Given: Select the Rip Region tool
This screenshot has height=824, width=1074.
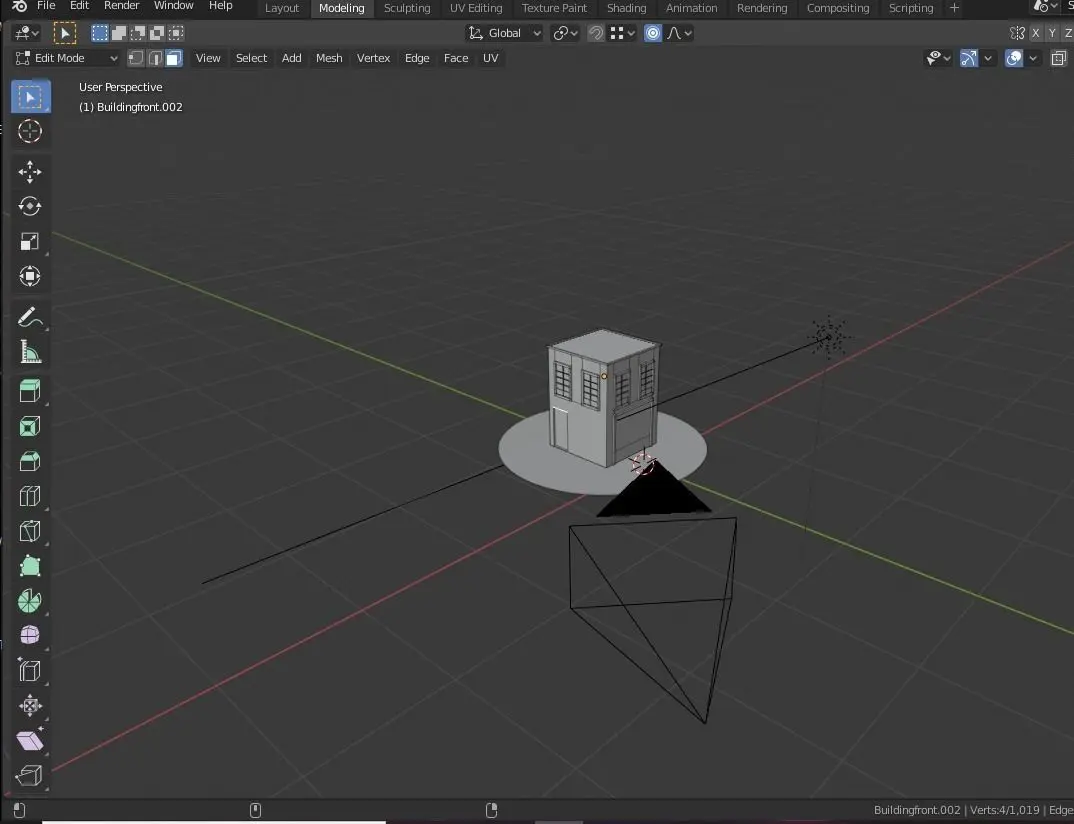Looking at the screenshot, I should [30, 775].
